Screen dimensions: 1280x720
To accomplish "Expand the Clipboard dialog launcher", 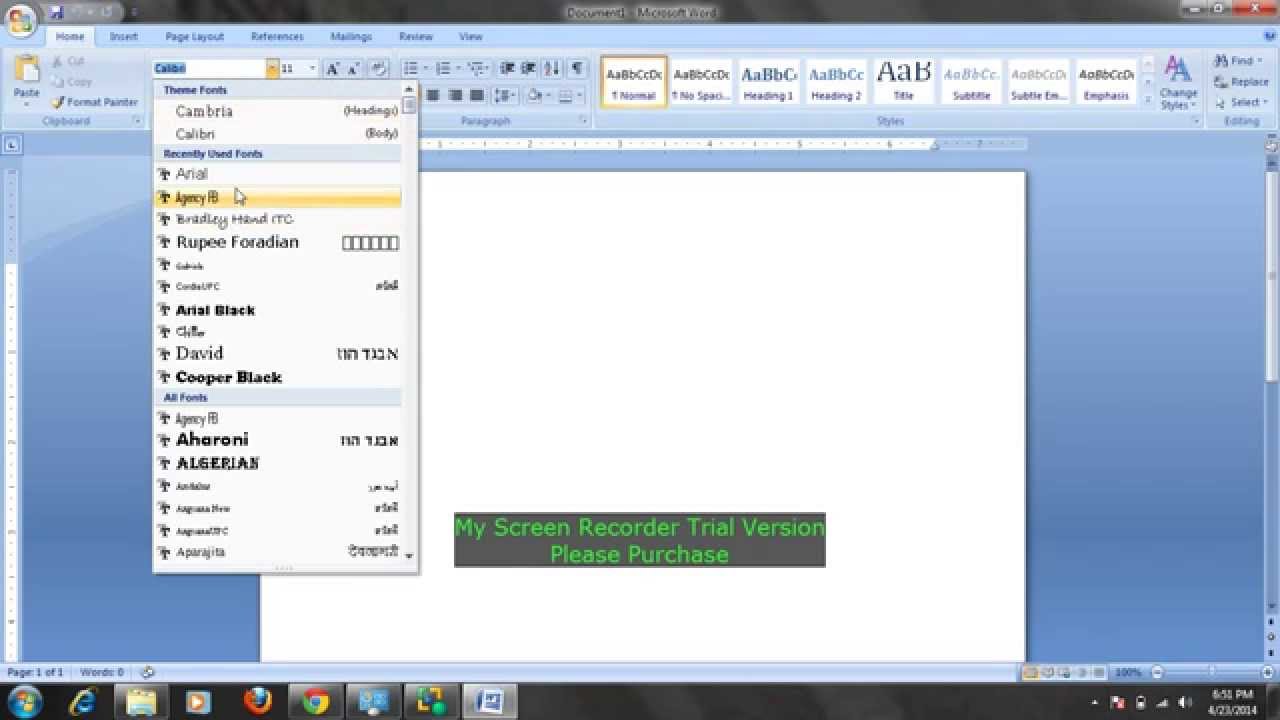I will point(137,121).
